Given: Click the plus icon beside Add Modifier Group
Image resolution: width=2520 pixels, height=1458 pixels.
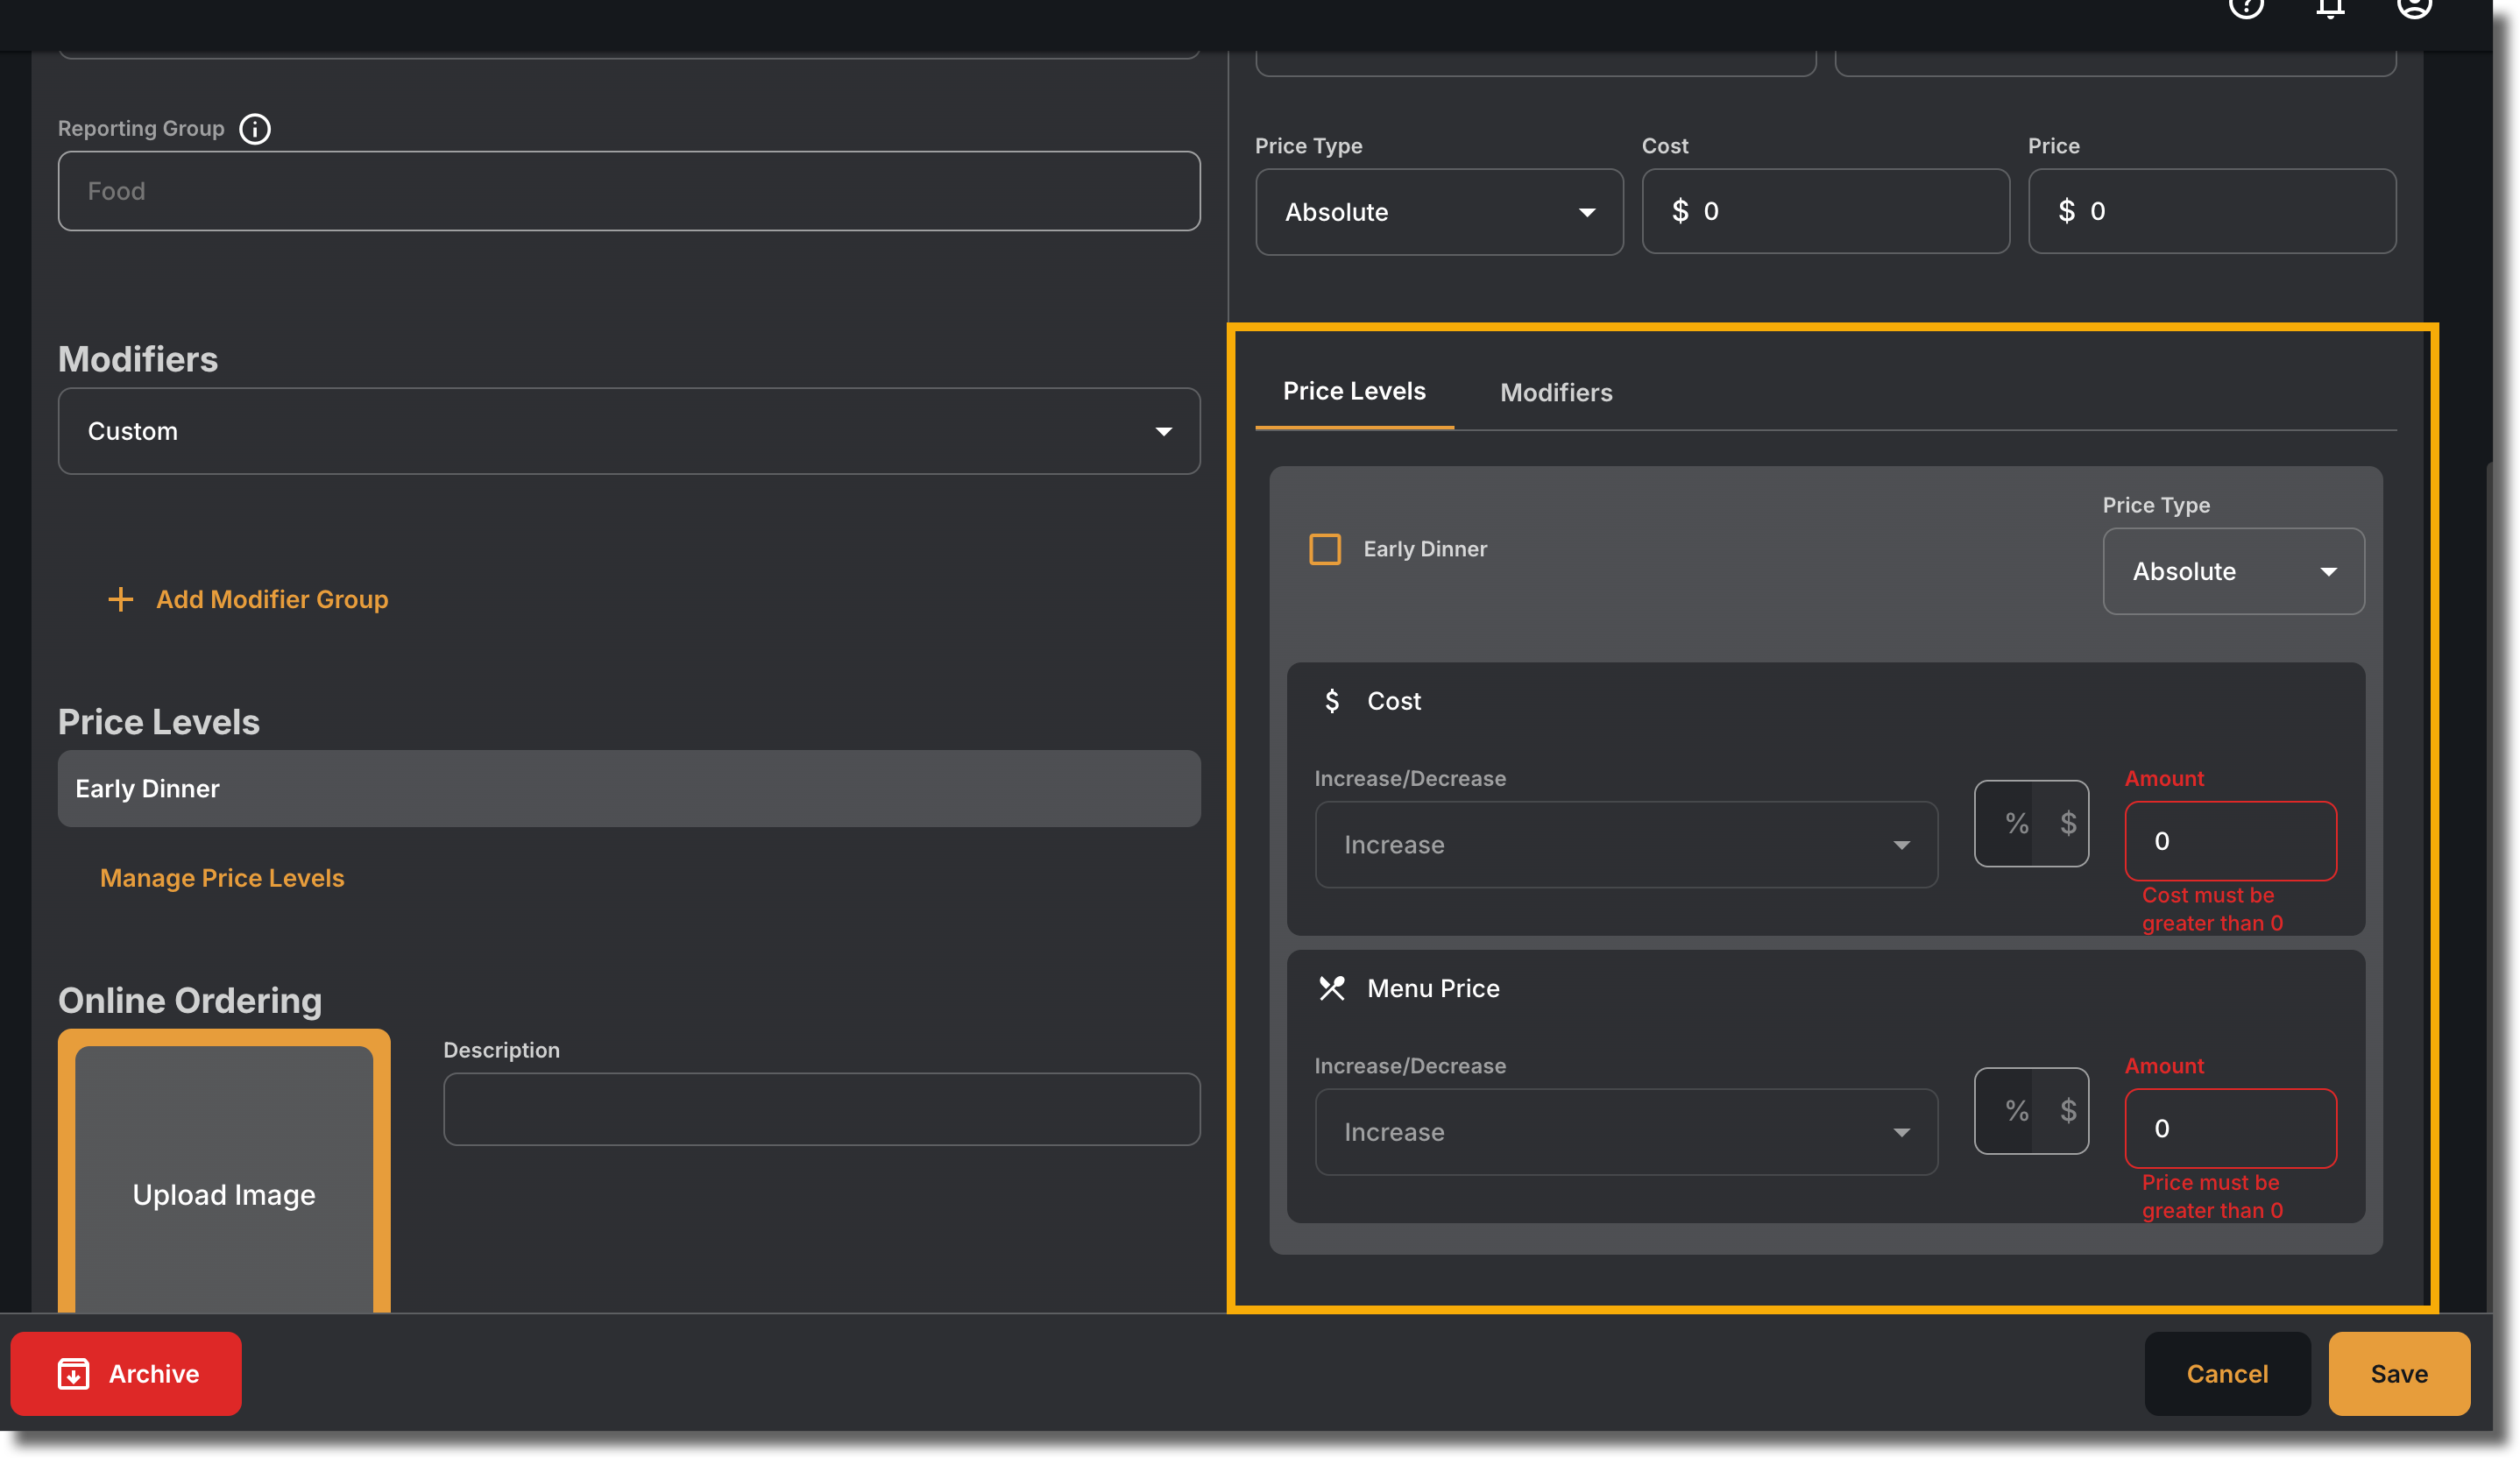Looking at the screenshot, I should pos(120,599).
